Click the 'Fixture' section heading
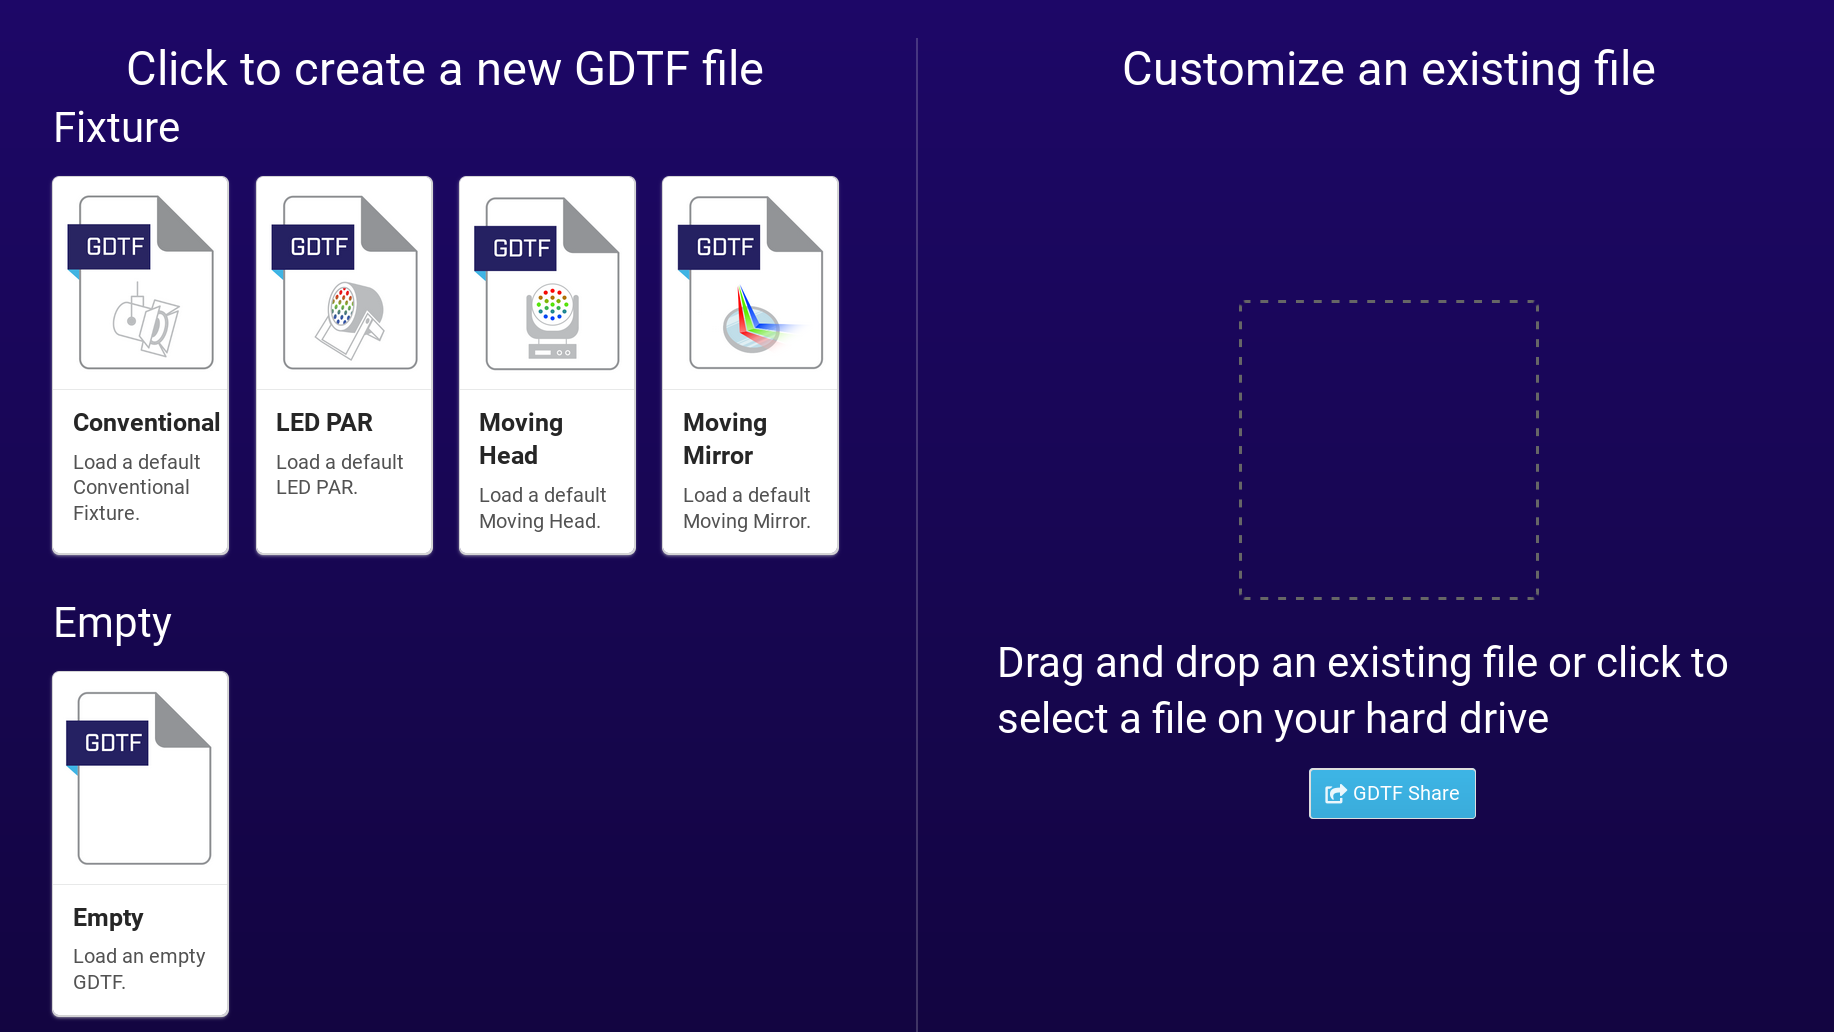 117,128
